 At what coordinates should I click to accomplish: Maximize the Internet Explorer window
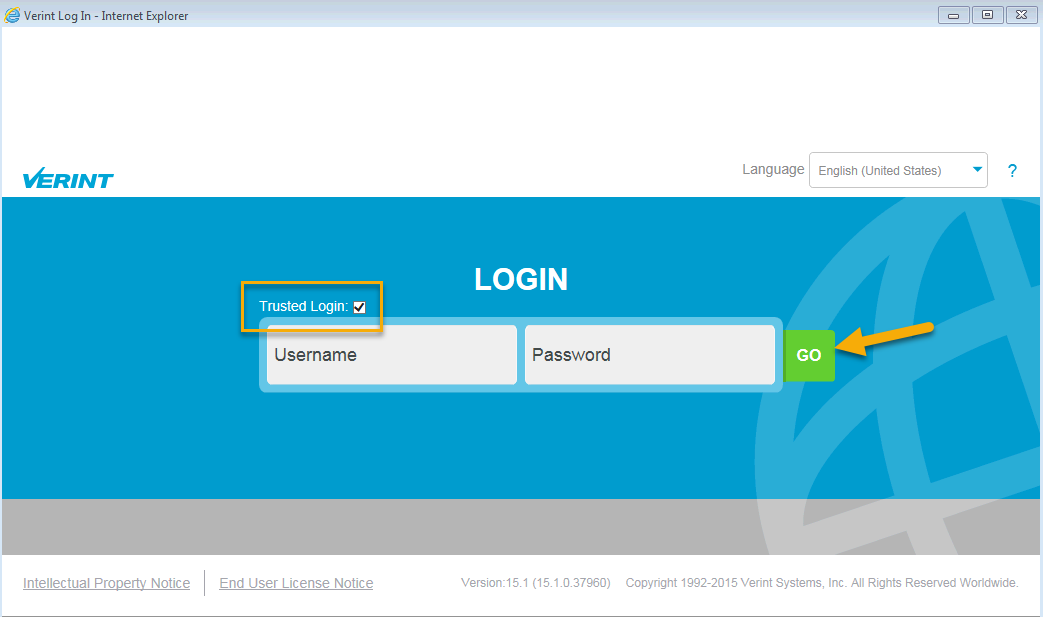(x=987, y=15)
